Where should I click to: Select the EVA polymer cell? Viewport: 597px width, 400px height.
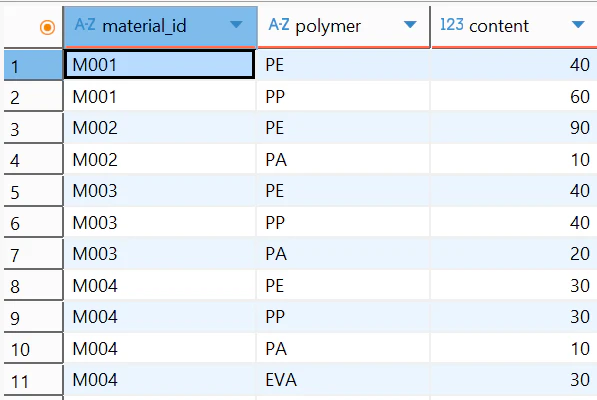point(343,380)
